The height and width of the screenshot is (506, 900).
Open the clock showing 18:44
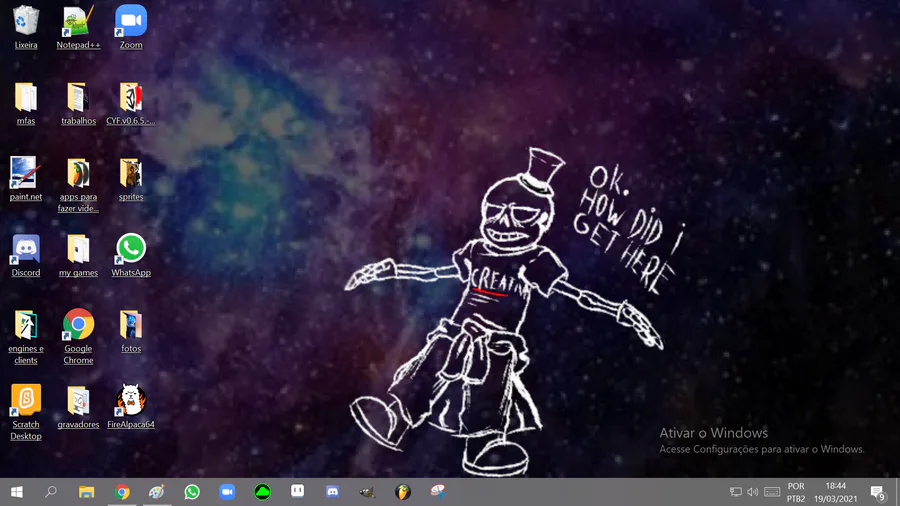click(836, 492)
